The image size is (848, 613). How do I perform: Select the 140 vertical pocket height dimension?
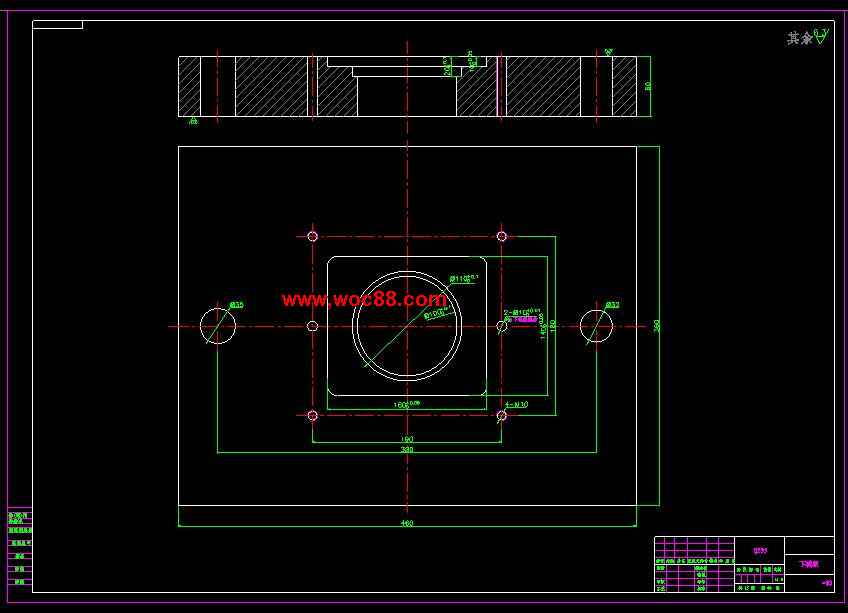[543, 326]
